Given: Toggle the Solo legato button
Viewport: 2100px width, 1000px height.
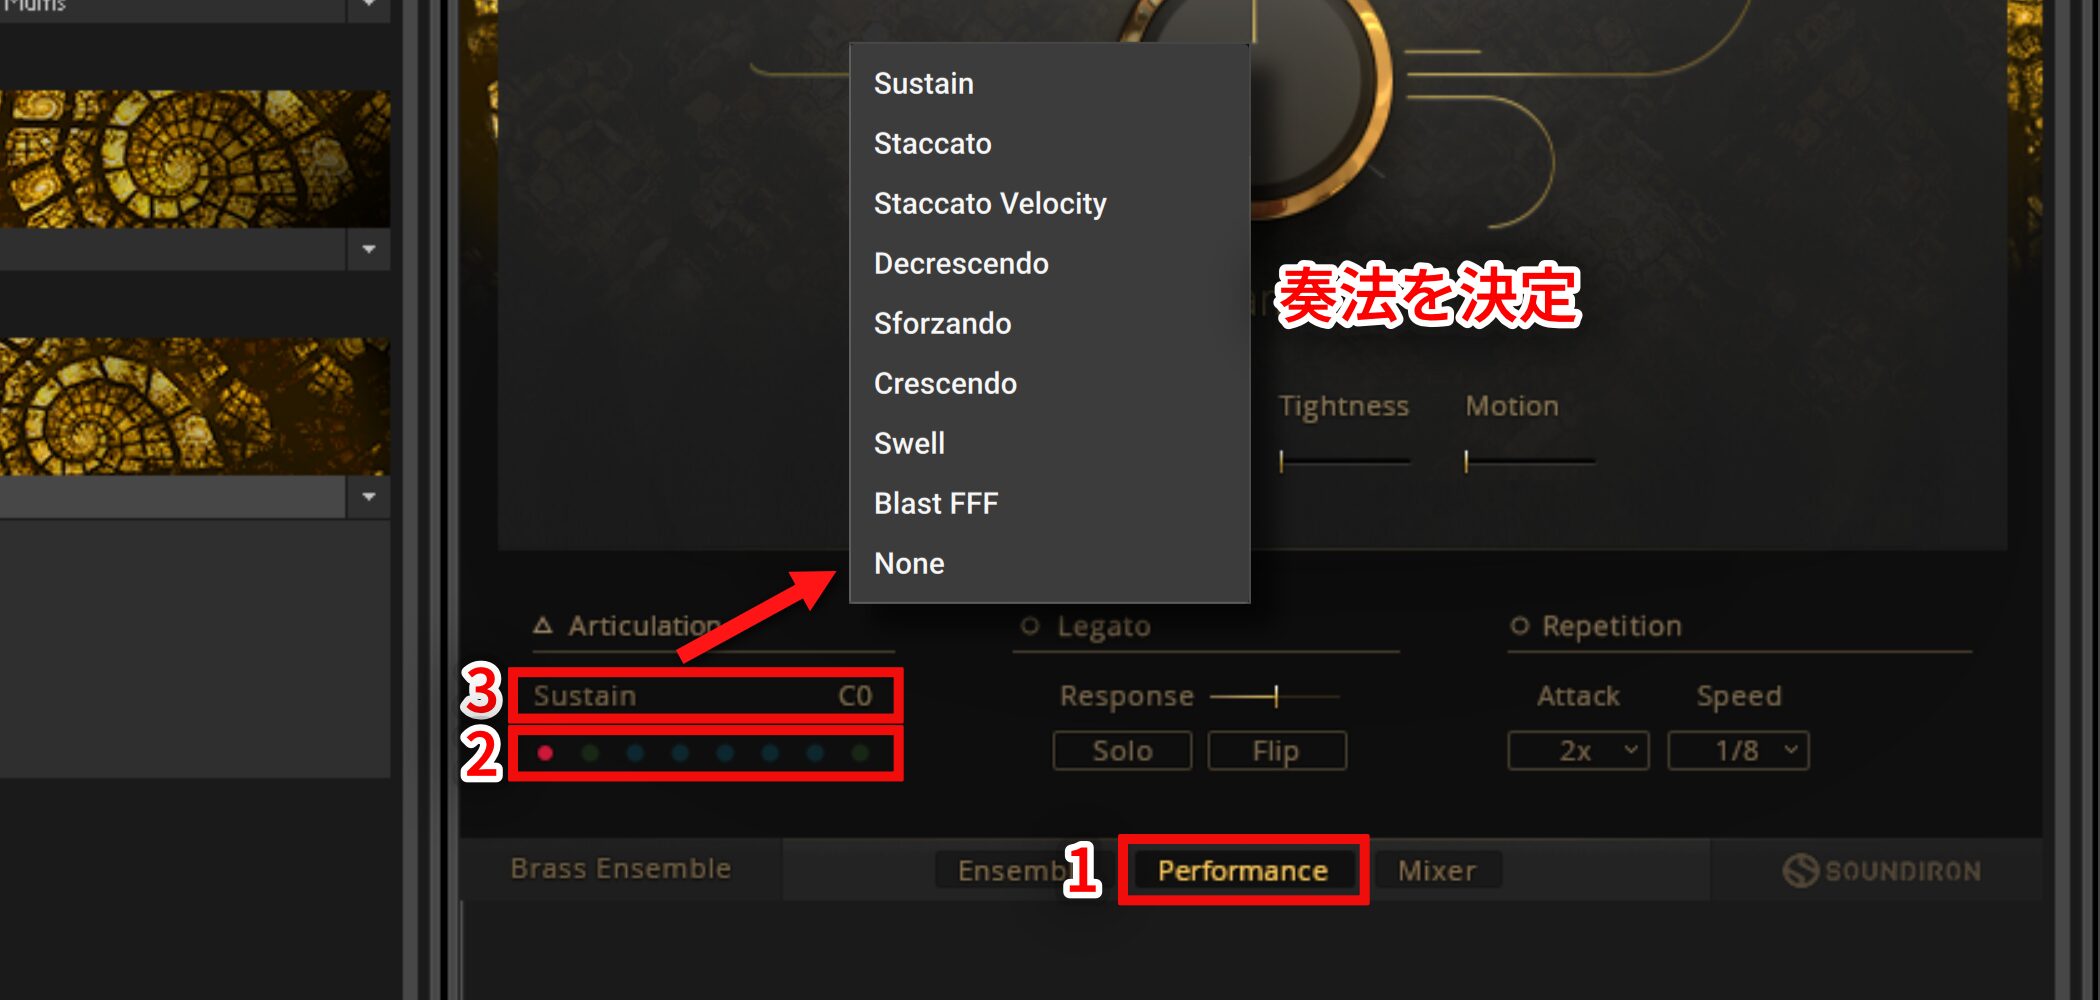Looking at the screenshot, I should [1122, 750].
